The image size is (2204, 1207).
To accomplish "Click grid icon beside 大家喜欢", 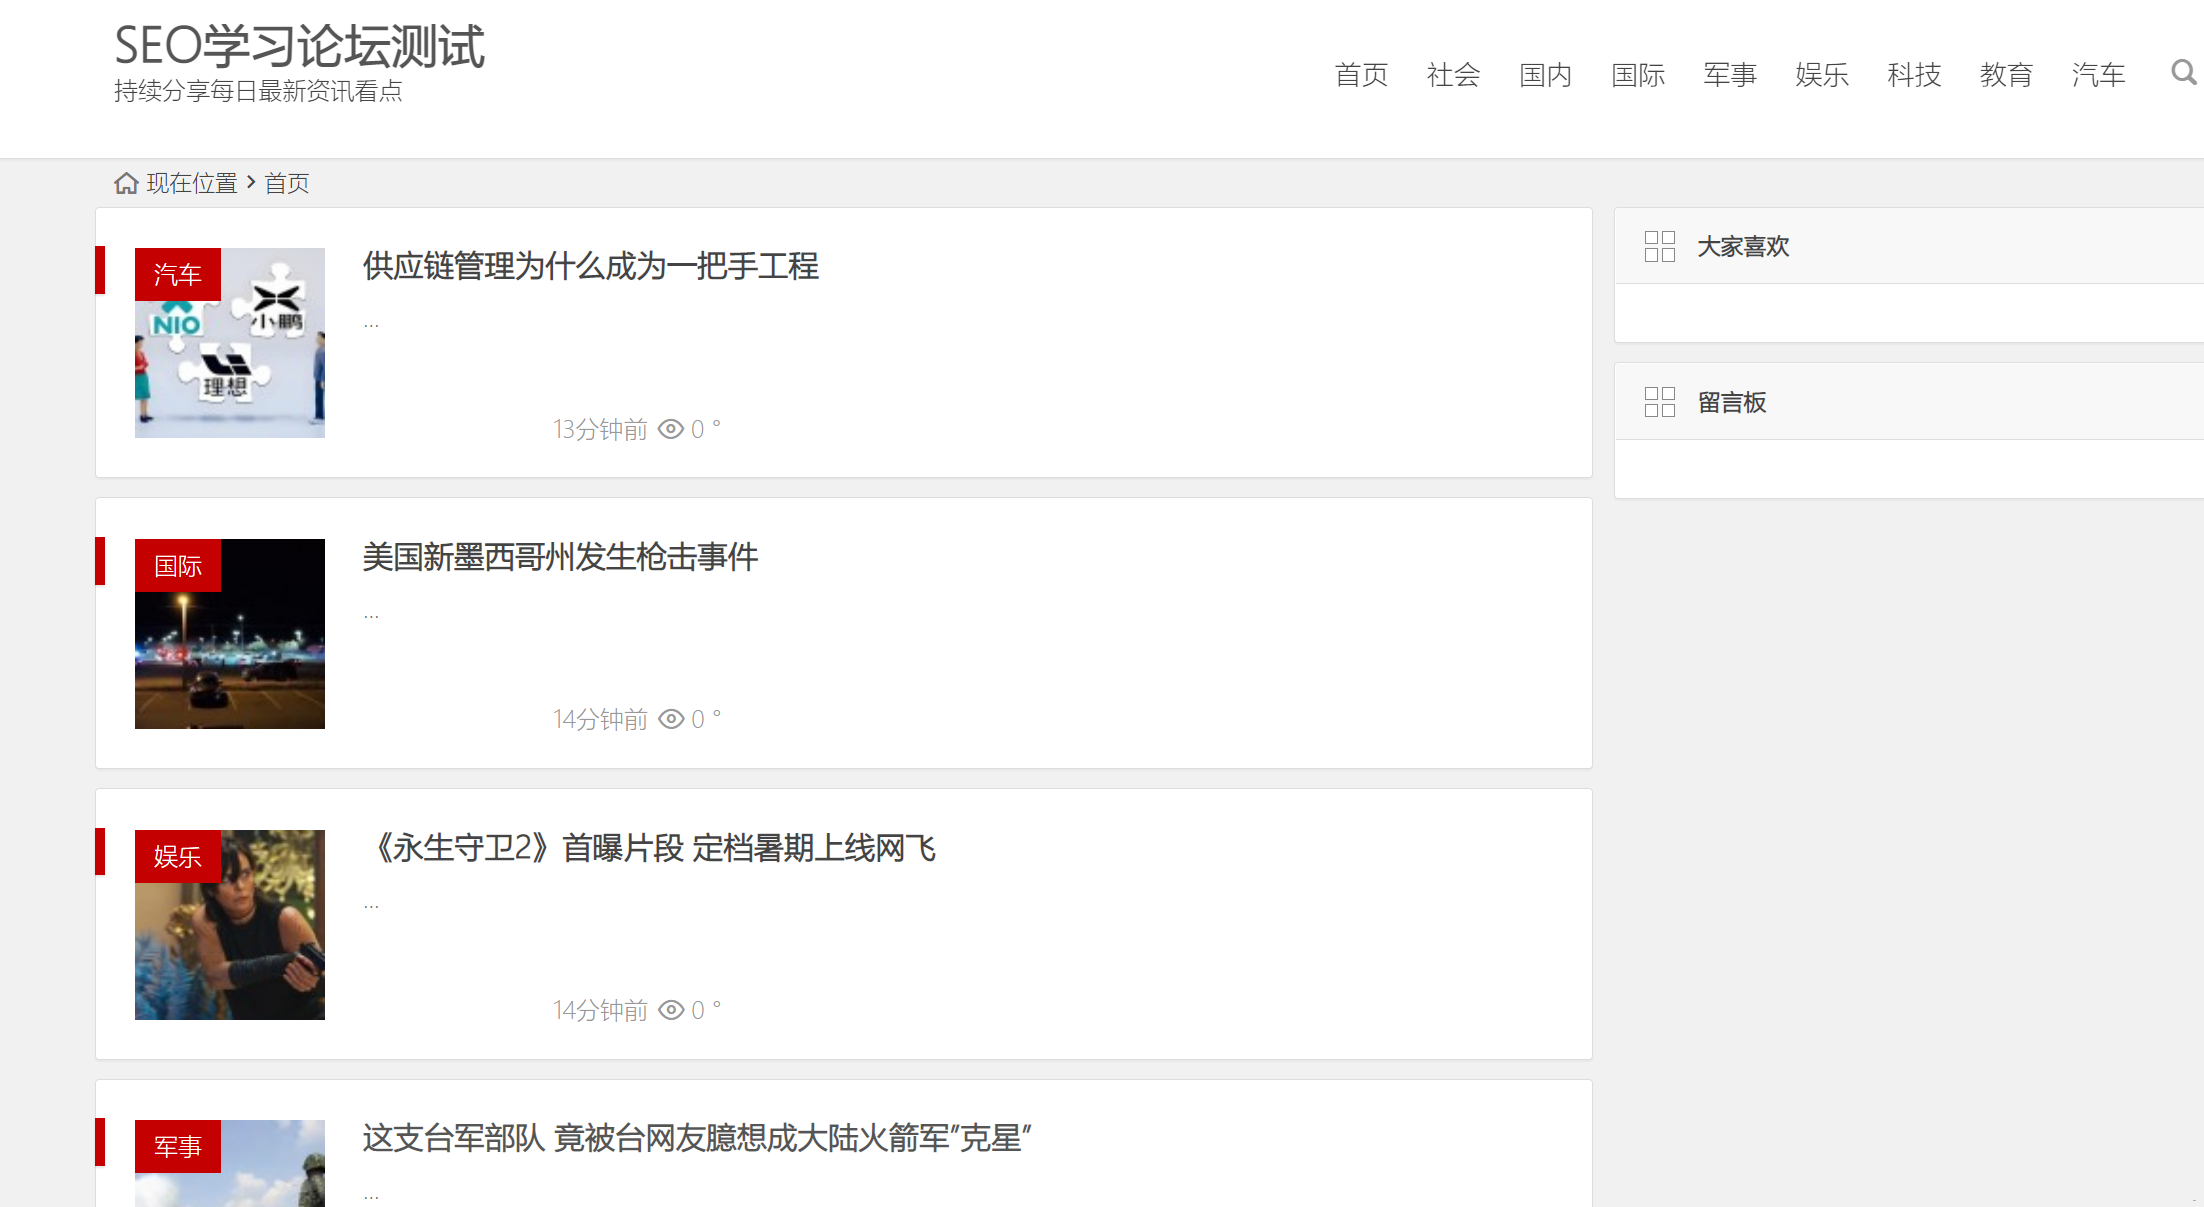I will click(1659, 246).
